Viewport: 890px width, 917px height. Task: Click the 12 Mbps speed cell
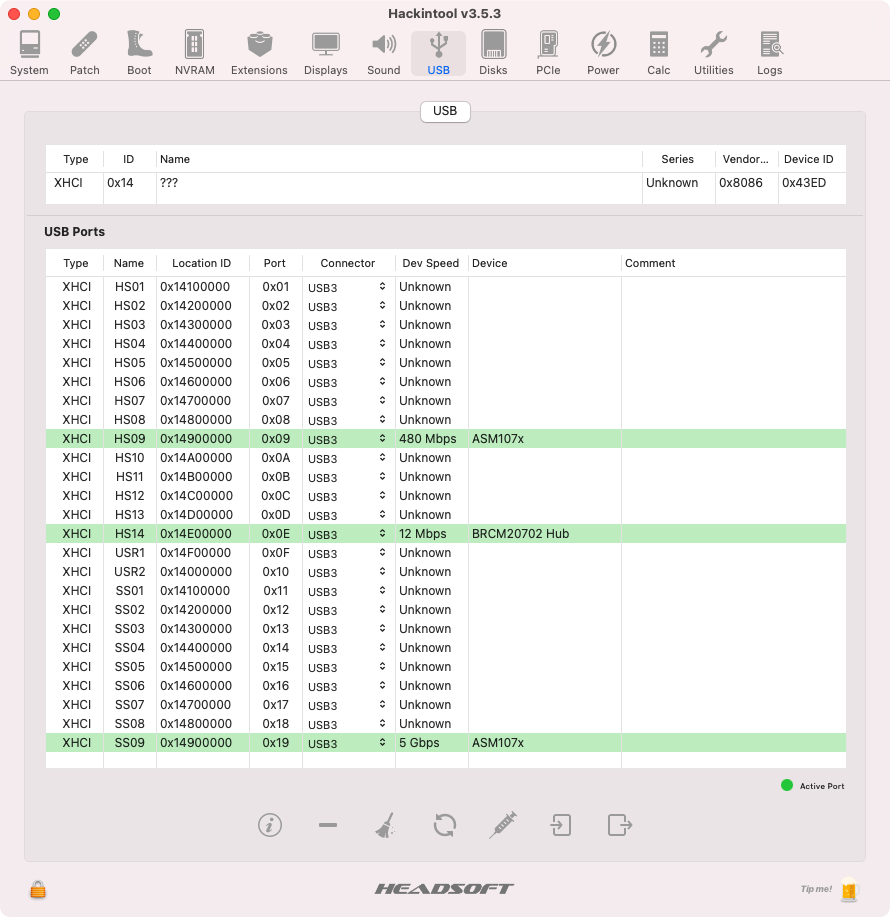pos(423,533)
